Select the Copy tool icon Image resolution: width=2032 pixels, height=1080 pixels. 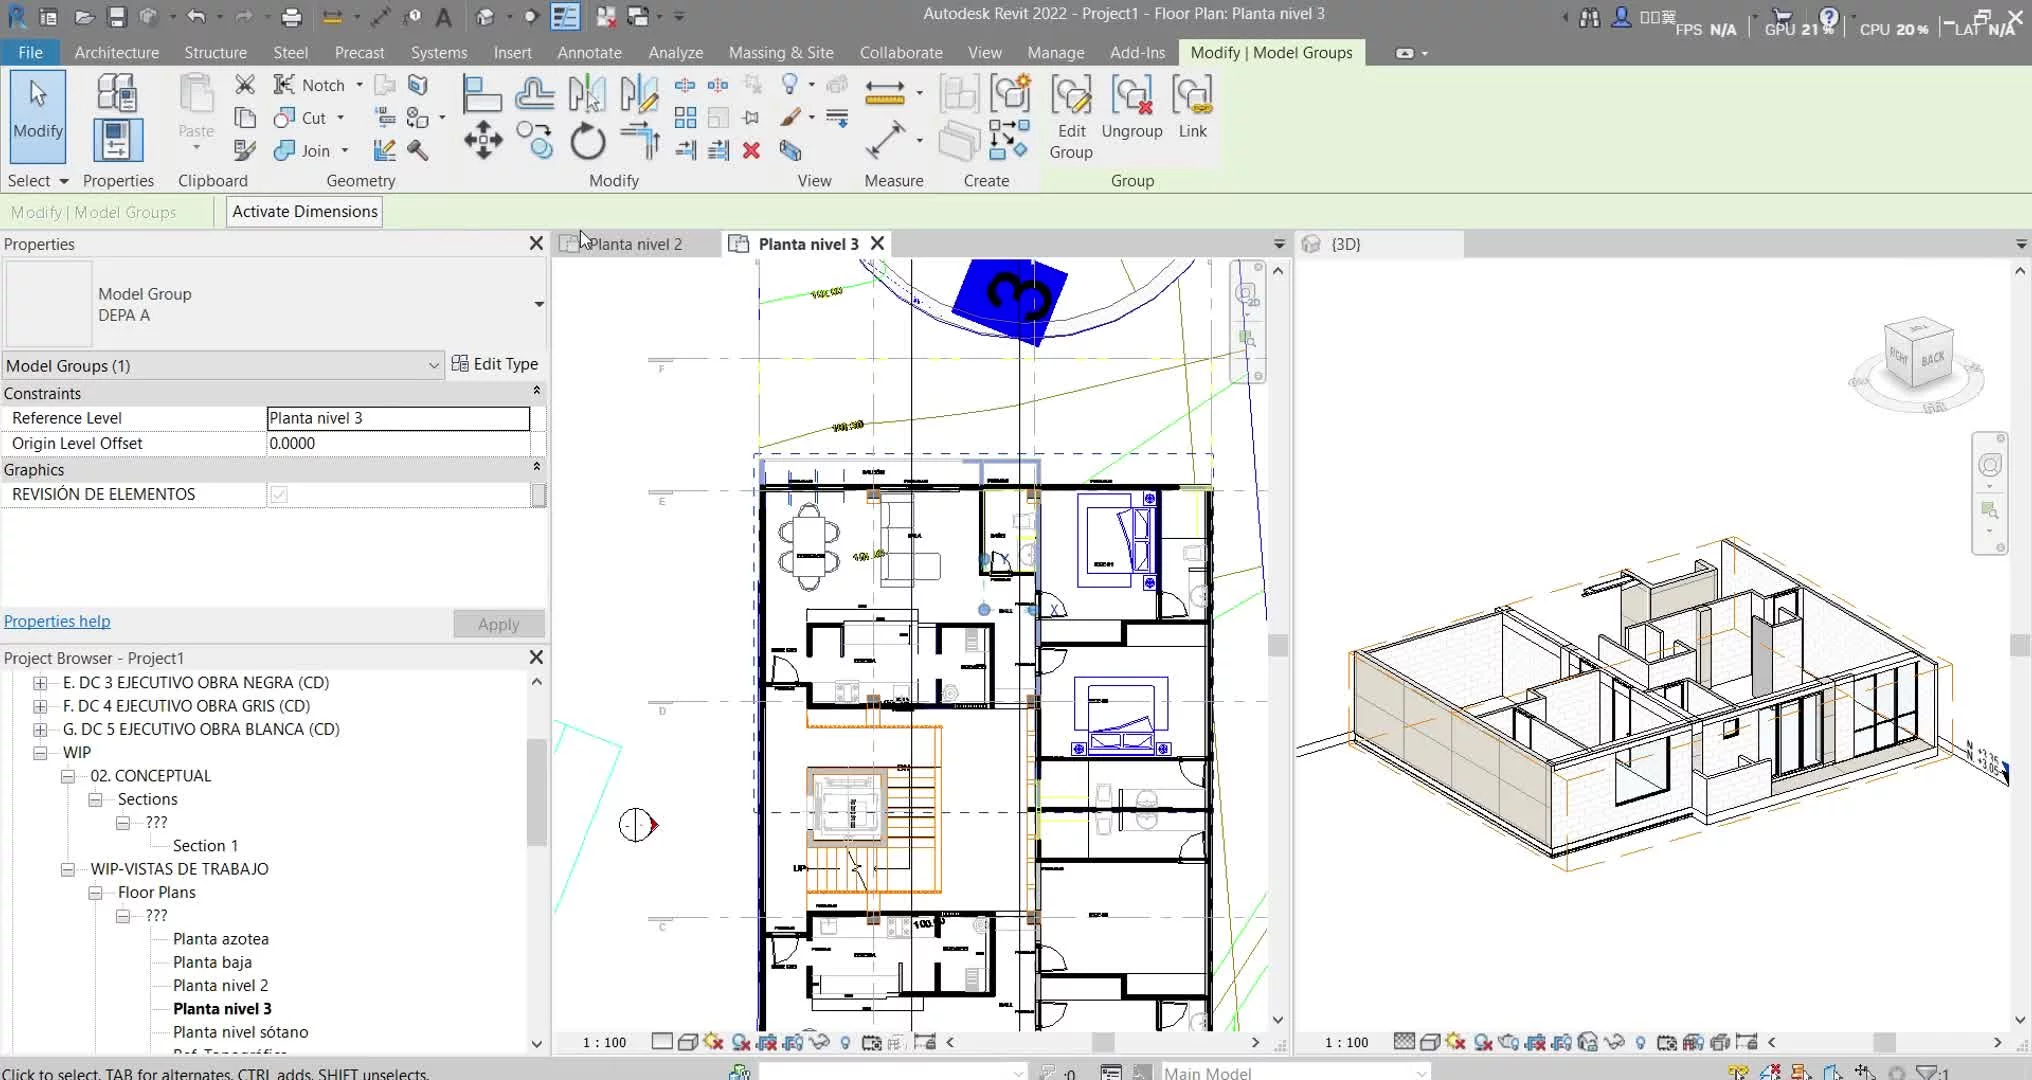(535, 140)
